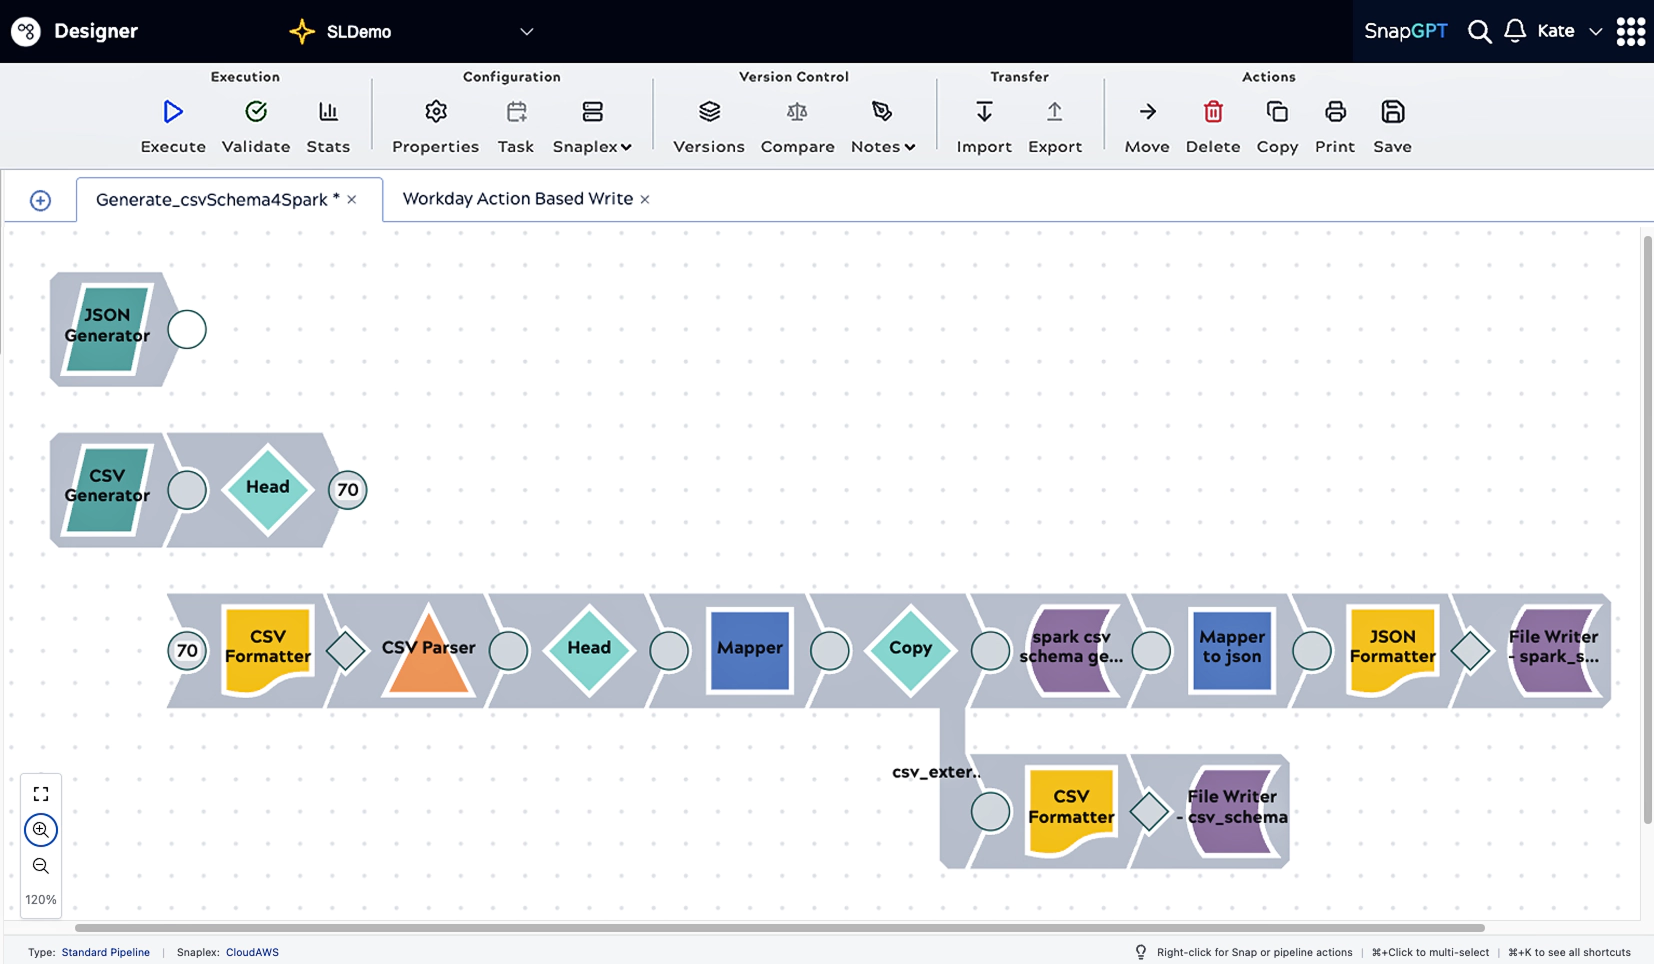Export the pipeline
The image size is (1654, 964).
tap(1055, 111)
